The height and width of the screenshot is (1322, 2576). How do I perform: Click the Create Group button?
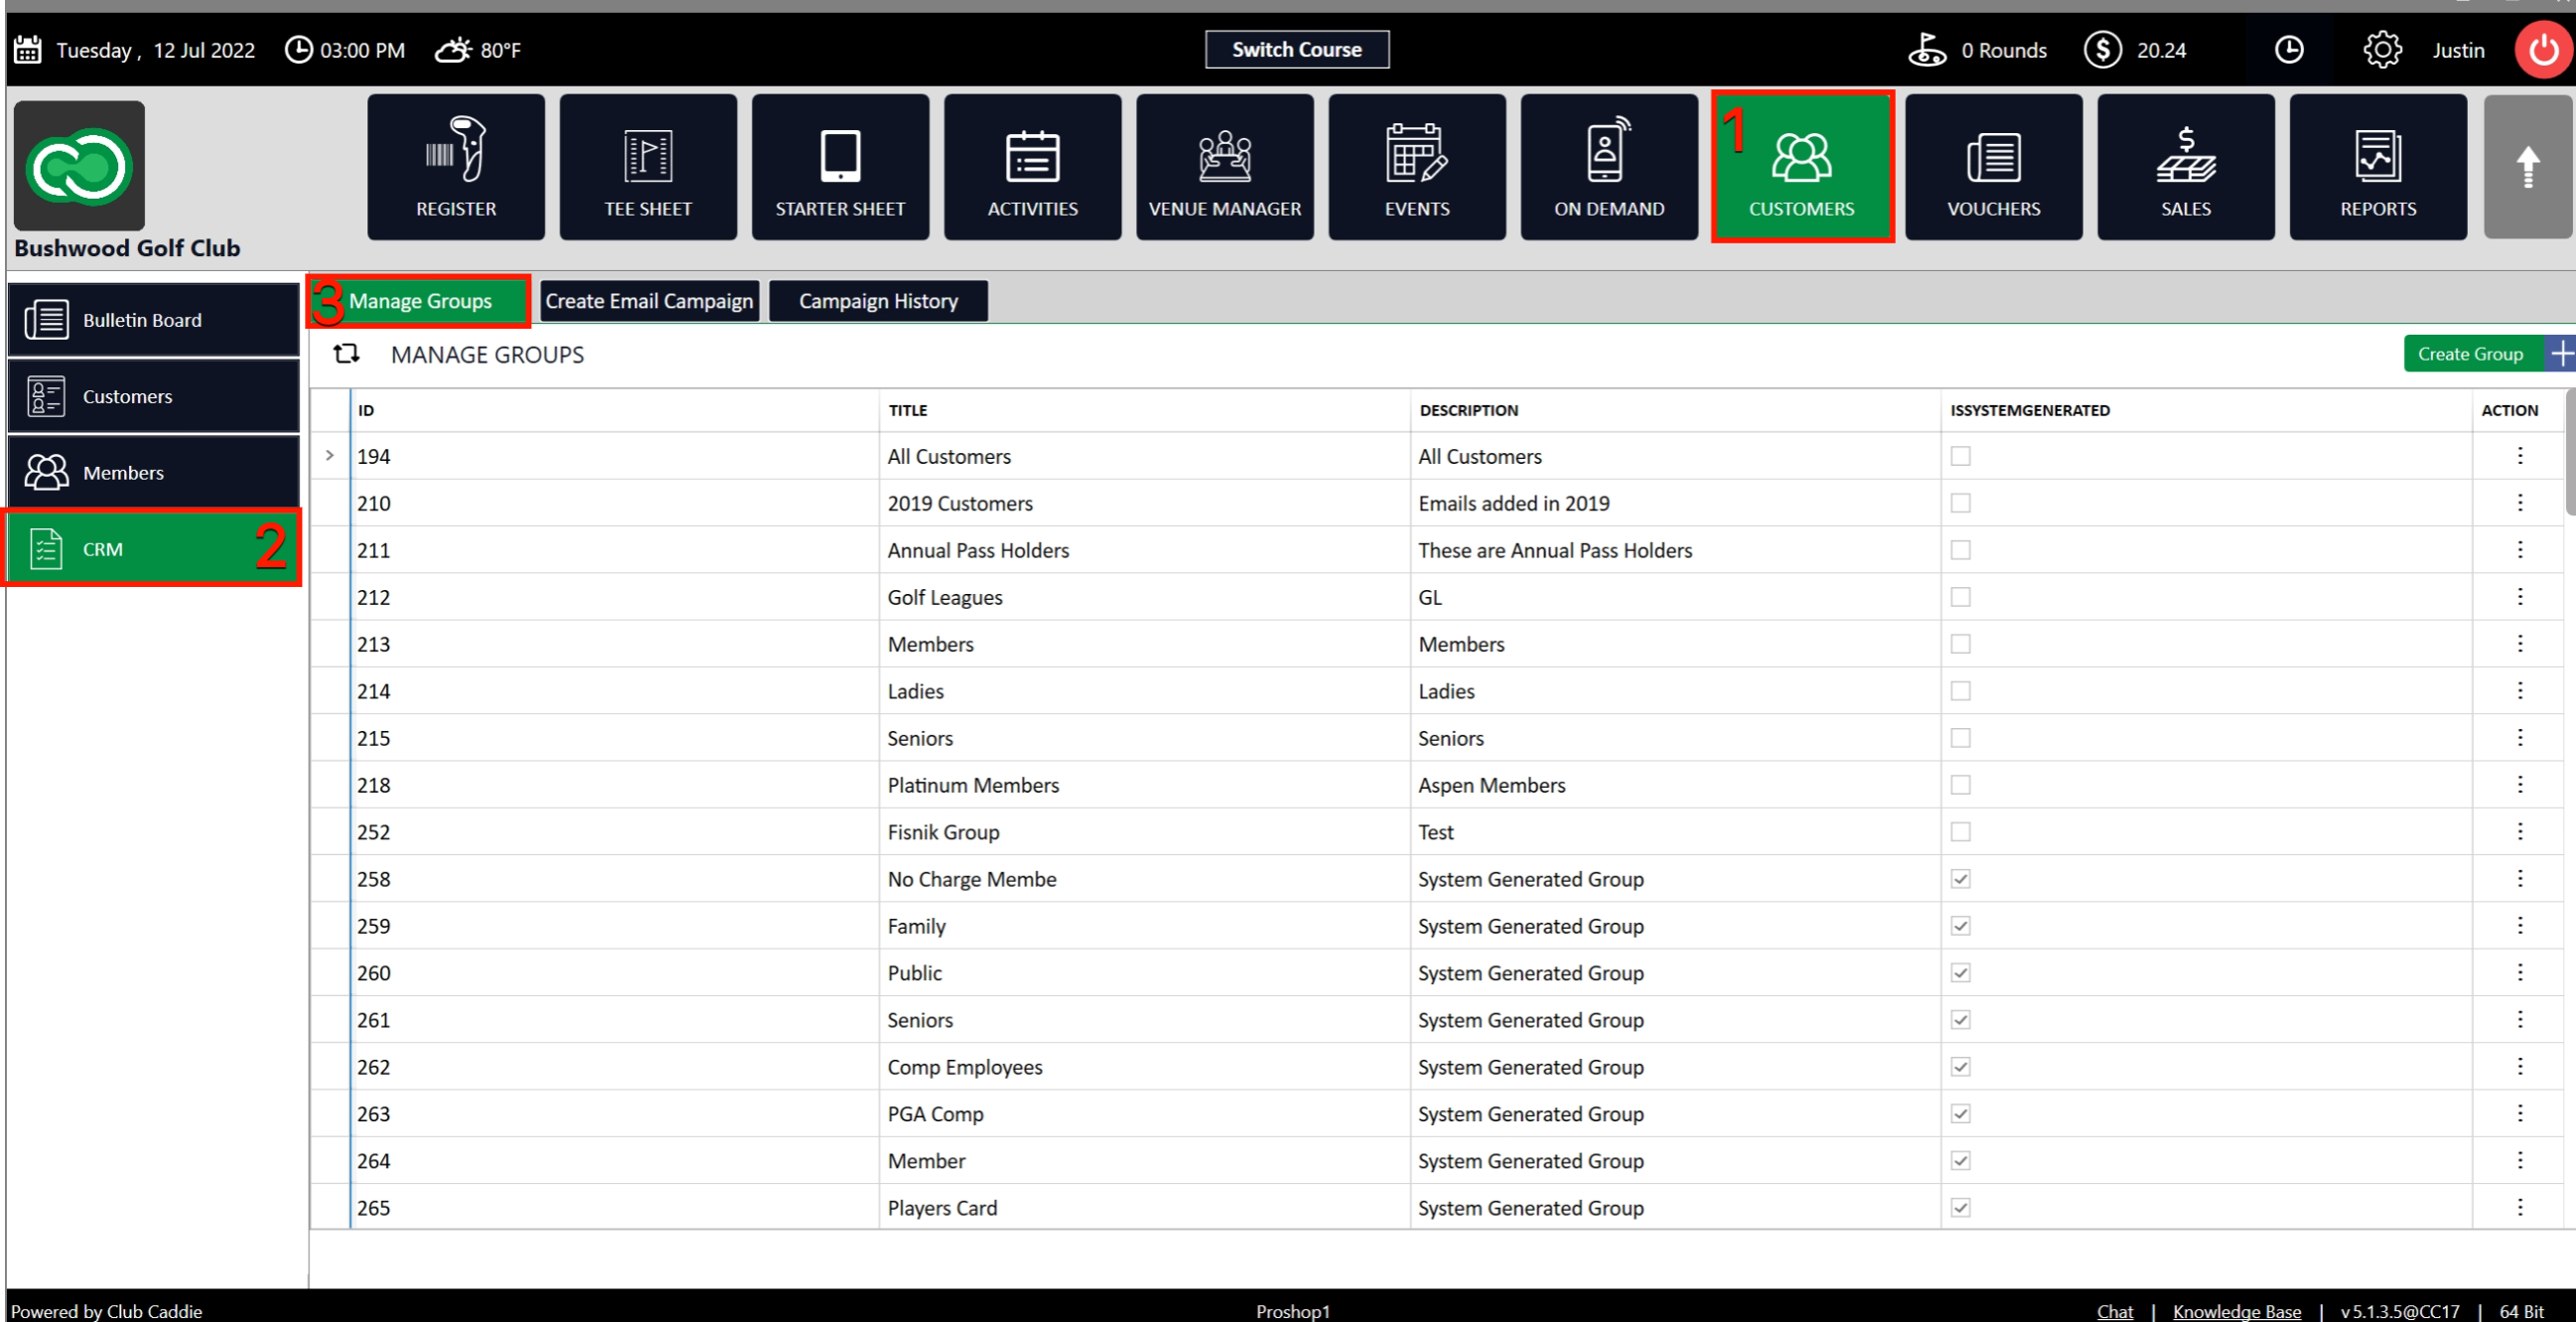pyautogui.click(x=2470, y=354)
